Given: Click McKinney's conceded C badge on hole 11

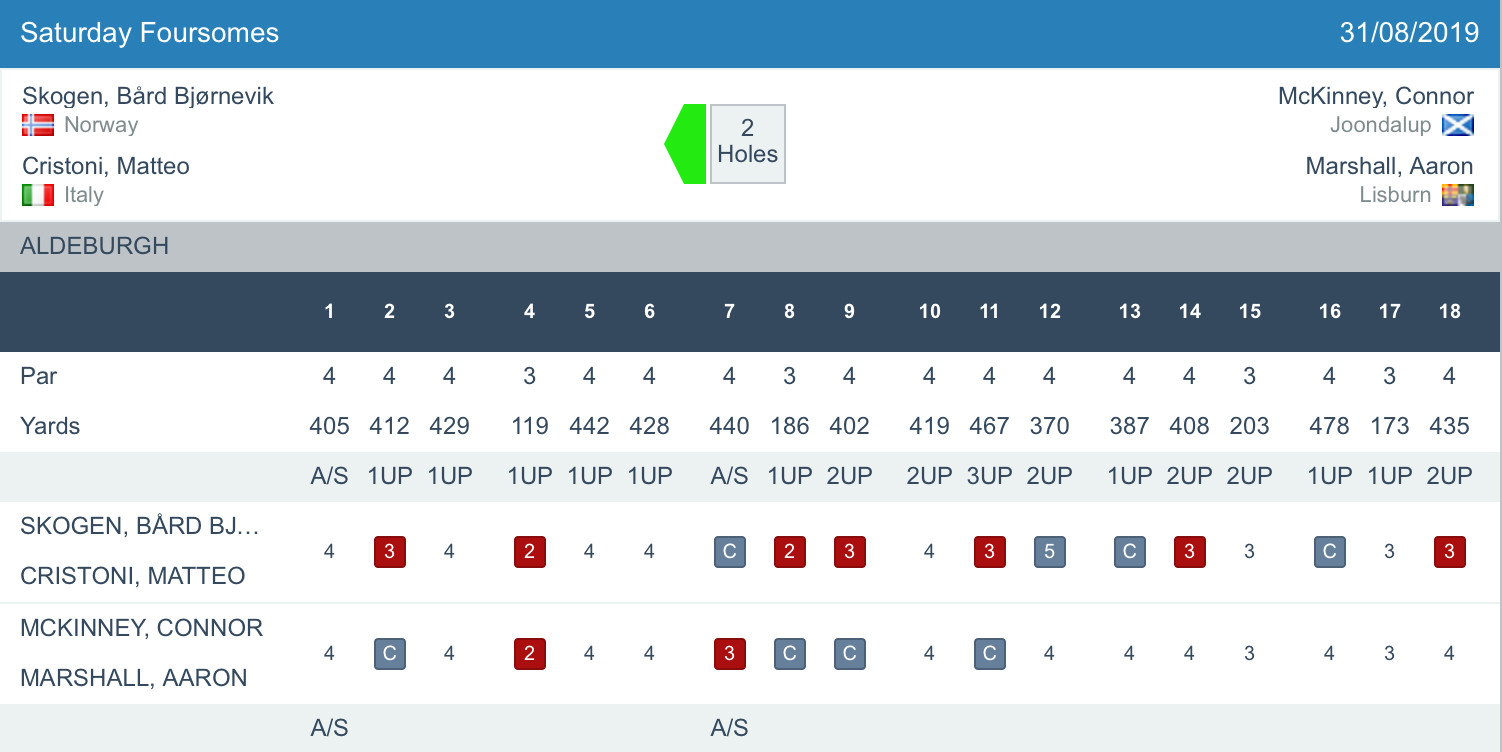Looking at the screenshot, I should pyautogui.click(x=989, y=654).
